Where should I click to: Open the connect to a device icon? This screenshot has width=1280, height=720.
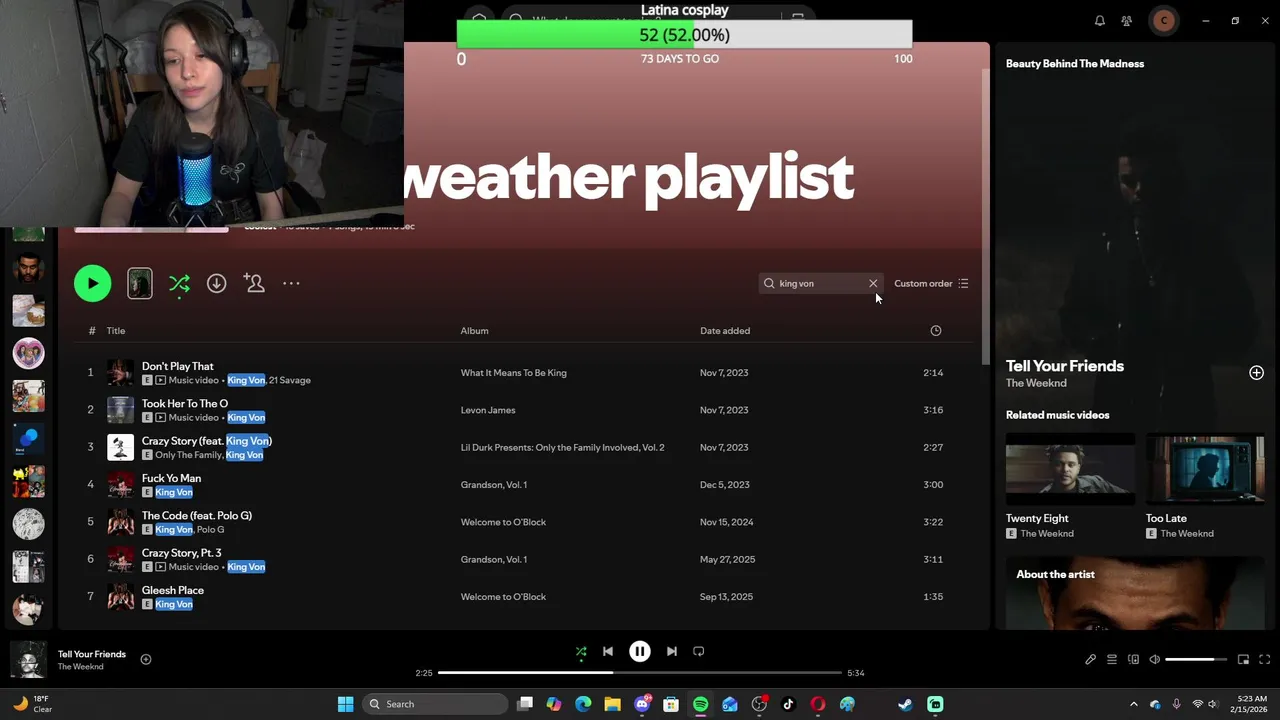(x=1133, y=660)
